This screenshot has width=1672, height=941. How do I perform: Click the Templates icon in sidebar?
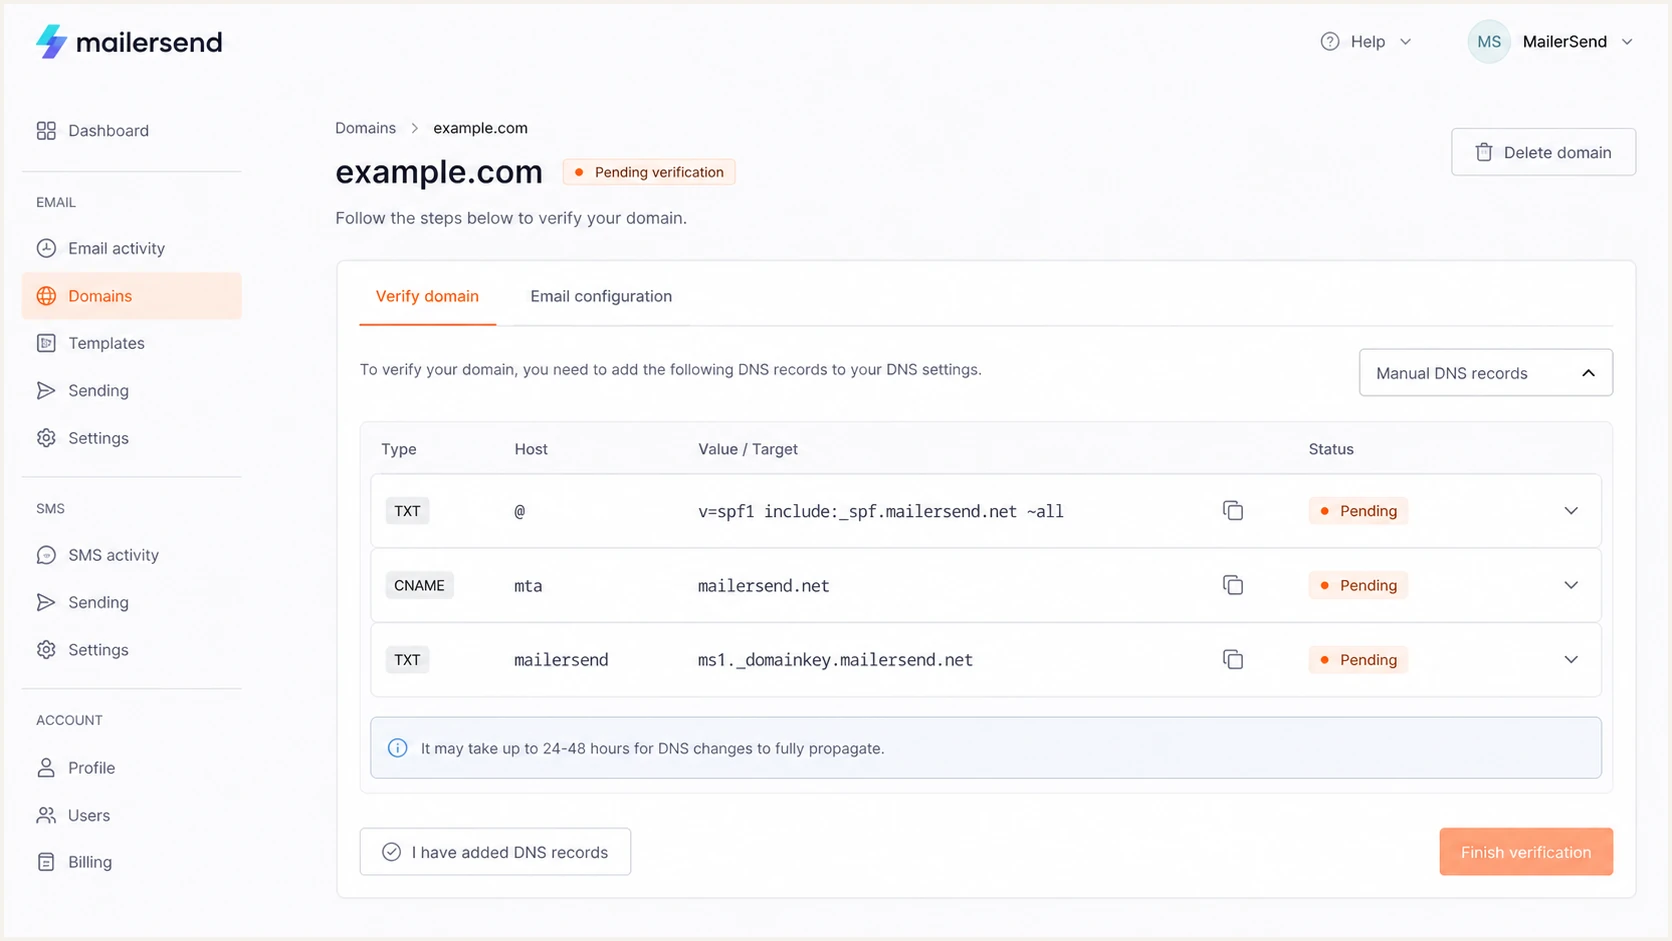point(46,343)
